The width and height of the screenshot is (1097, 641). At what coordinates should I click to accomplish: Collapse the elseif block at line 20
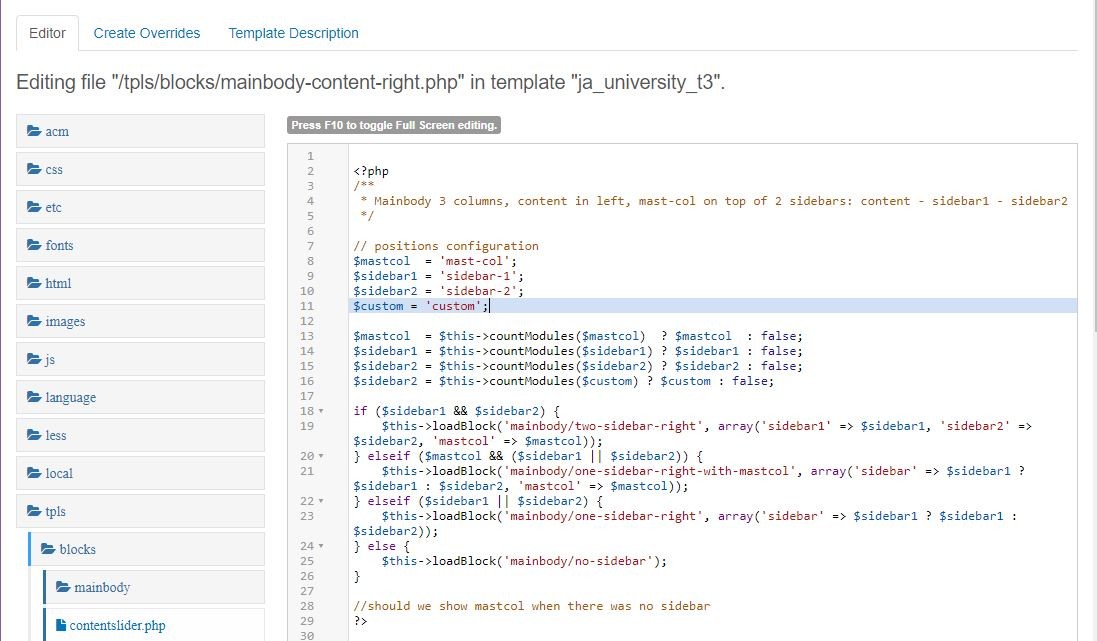[x=321, y=456]
